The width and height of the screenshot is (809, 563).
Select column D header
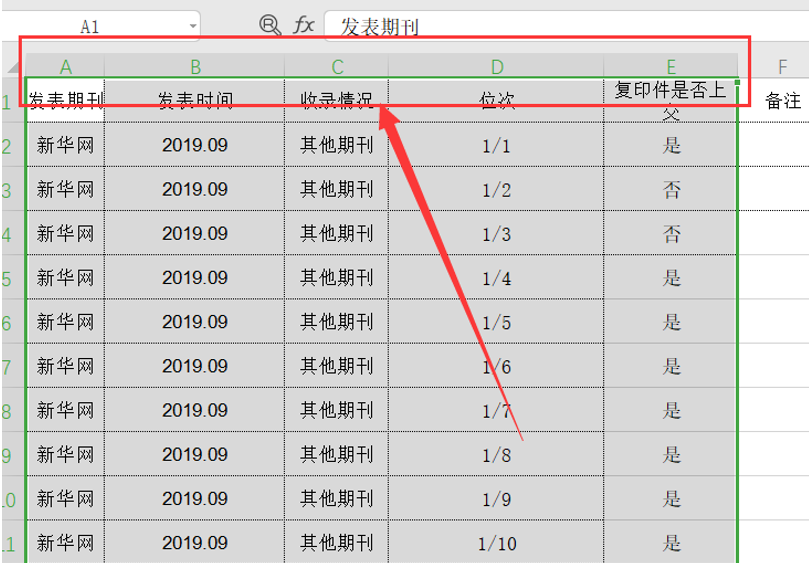[496, 67]
